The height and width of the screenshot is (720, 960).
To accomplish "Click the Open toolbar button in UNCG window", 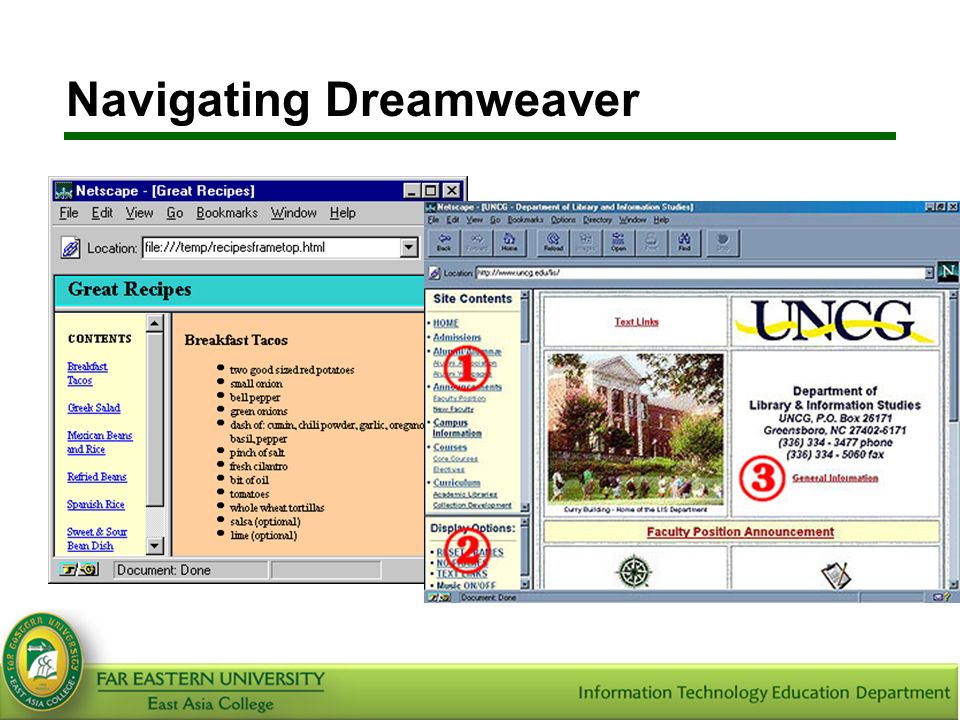I will 618,242.
